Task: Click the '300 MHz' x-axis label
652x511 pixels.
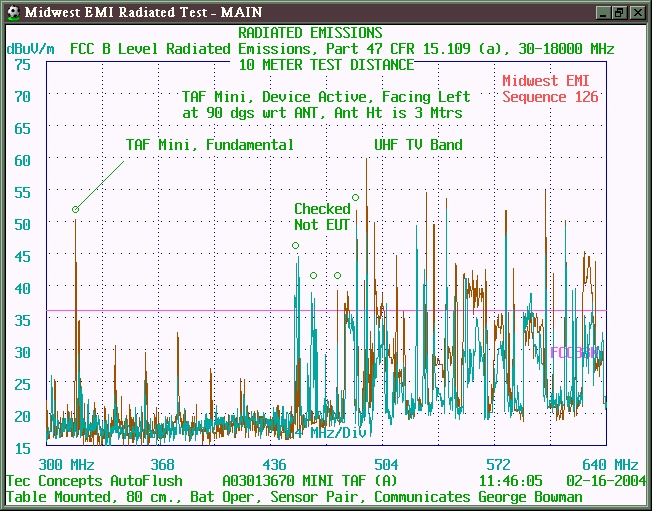Action: point(66,465)
